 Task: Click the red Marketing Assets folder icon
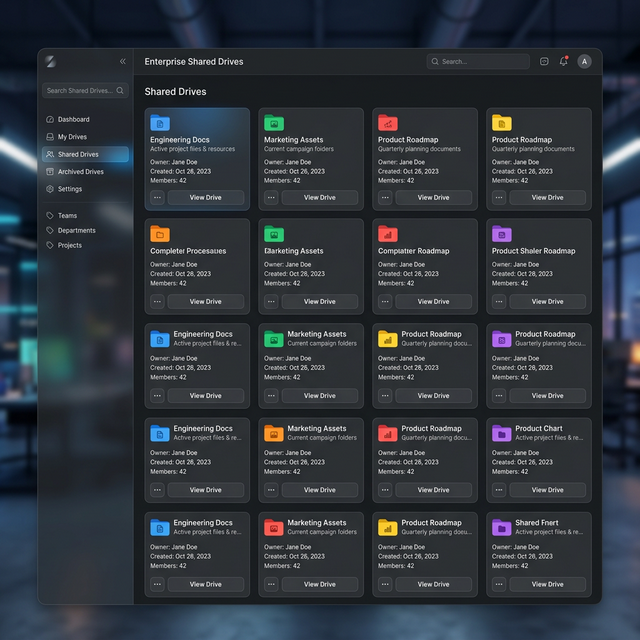(x=274, y=528)
